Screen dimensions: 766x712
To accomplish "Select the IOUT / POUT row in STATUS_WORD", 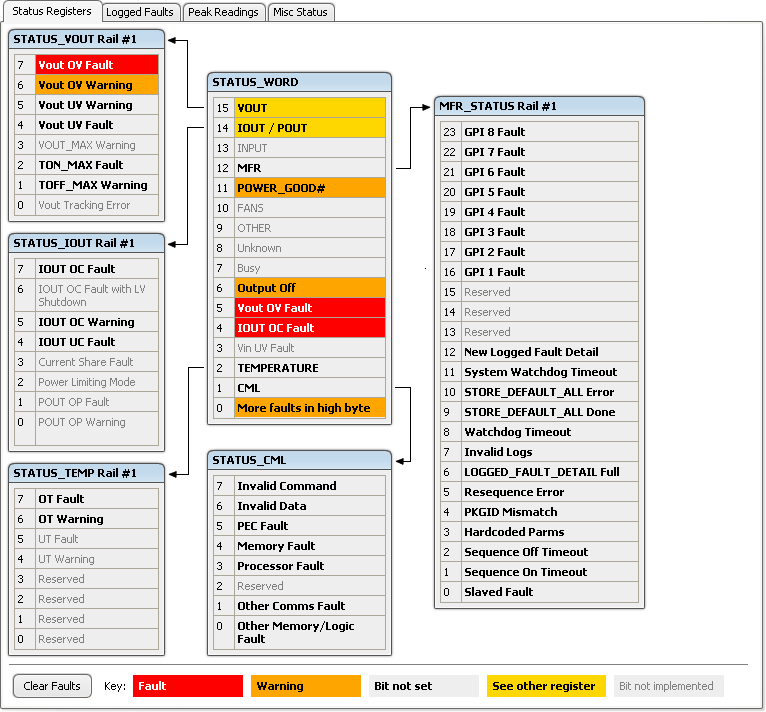I will click(309, 128).
